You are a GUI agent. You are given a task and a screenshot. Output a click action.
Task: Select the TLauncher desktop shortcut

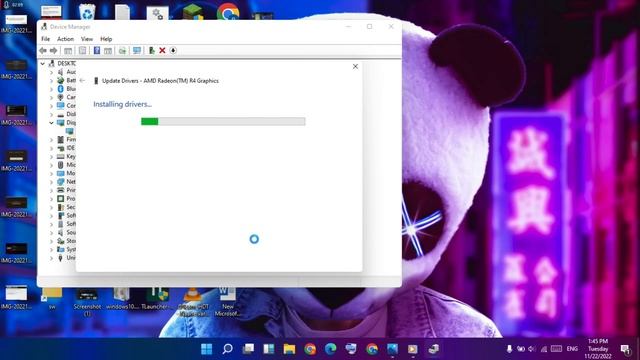(x=157, y=299)
